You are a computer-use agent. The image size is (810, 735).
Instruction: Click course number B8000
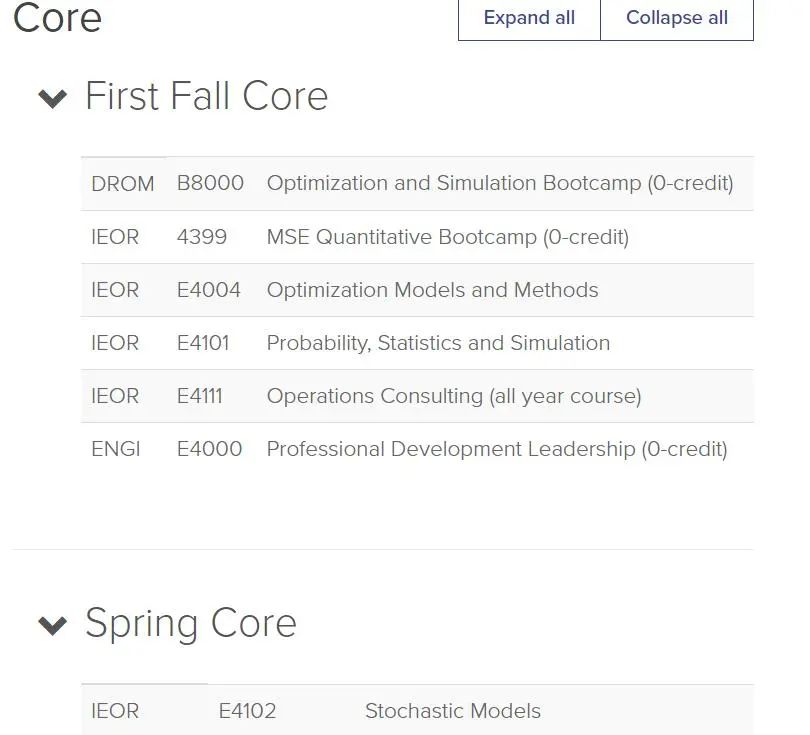pyautogui.click(x=210, y=183)
